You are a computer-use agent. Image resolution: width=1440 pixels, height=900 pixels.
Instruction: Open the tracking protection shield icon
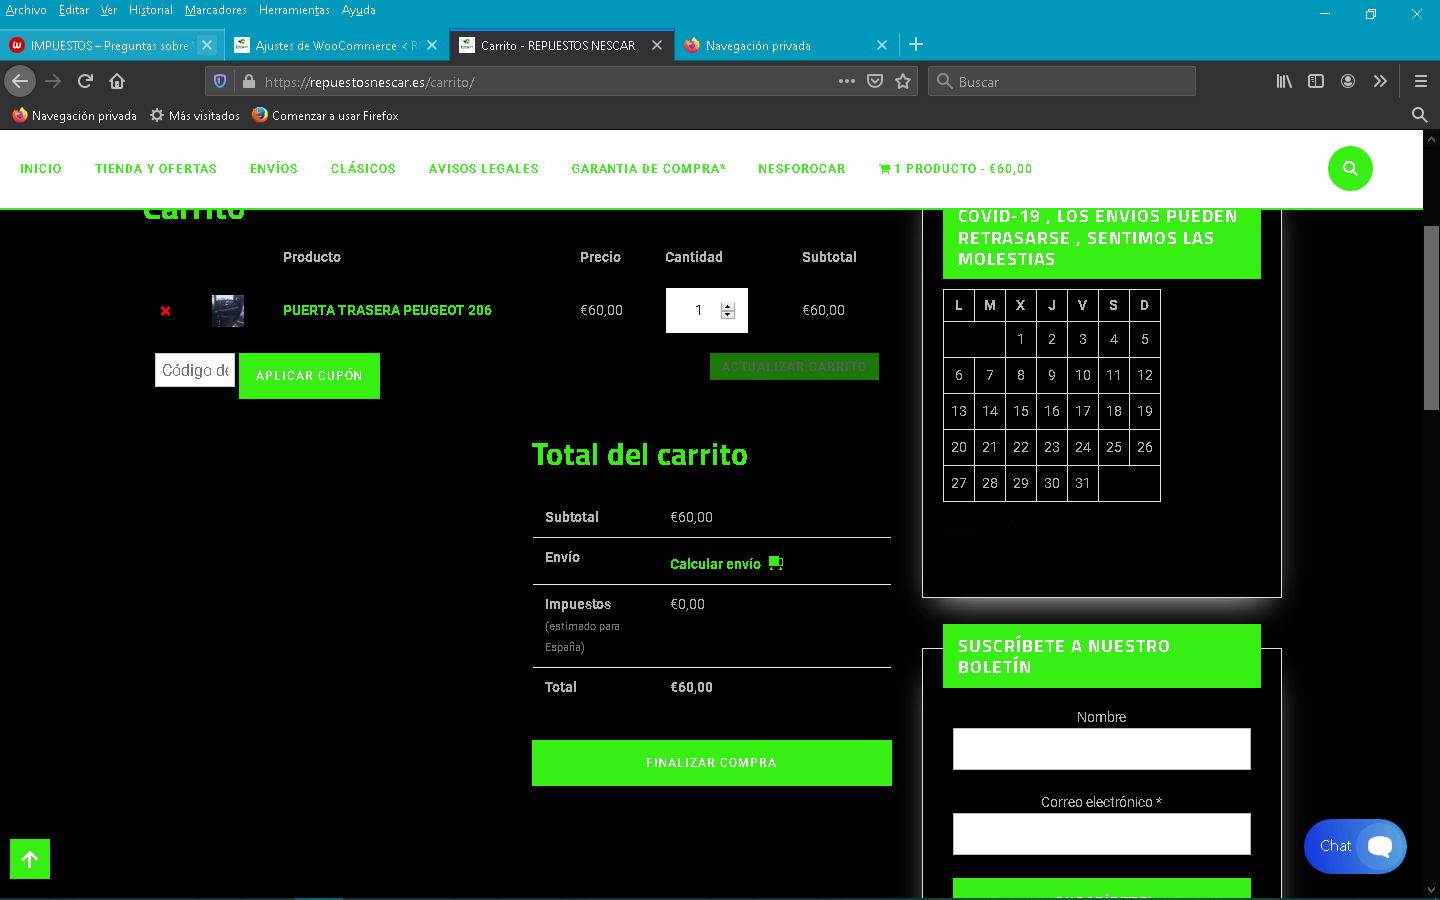(x=220, y=81)
